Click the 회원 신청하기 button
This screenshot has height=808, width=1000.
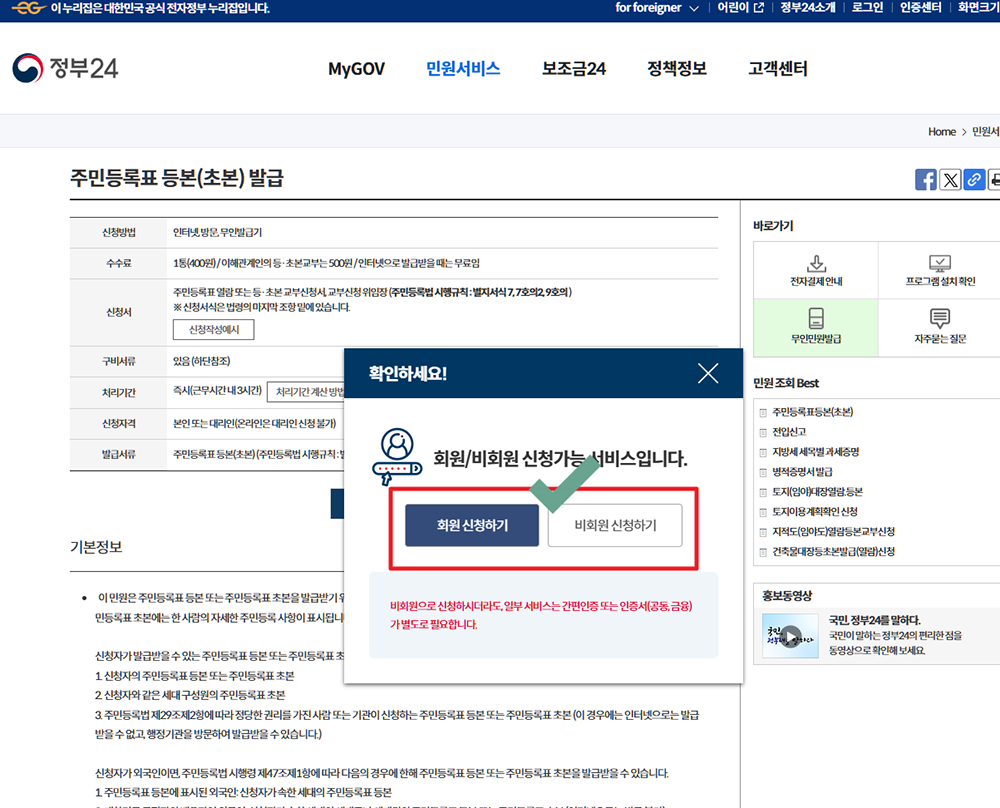[x=472, y=525]
